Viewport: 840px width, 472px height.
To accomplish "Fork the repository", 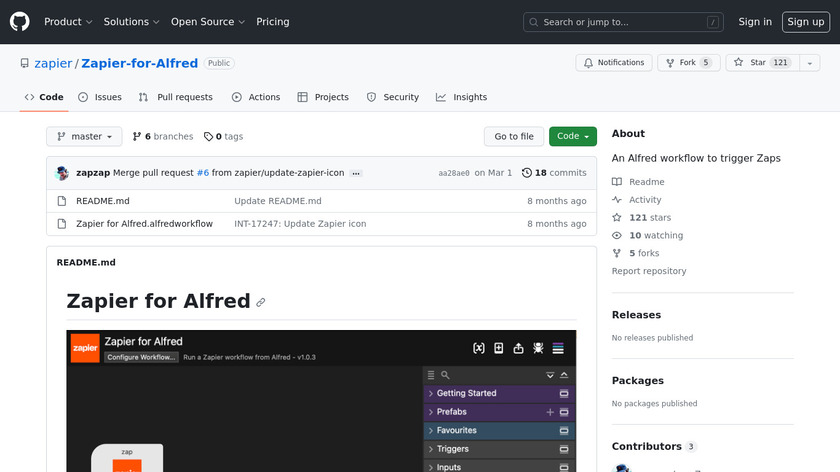I will (688, 63).
